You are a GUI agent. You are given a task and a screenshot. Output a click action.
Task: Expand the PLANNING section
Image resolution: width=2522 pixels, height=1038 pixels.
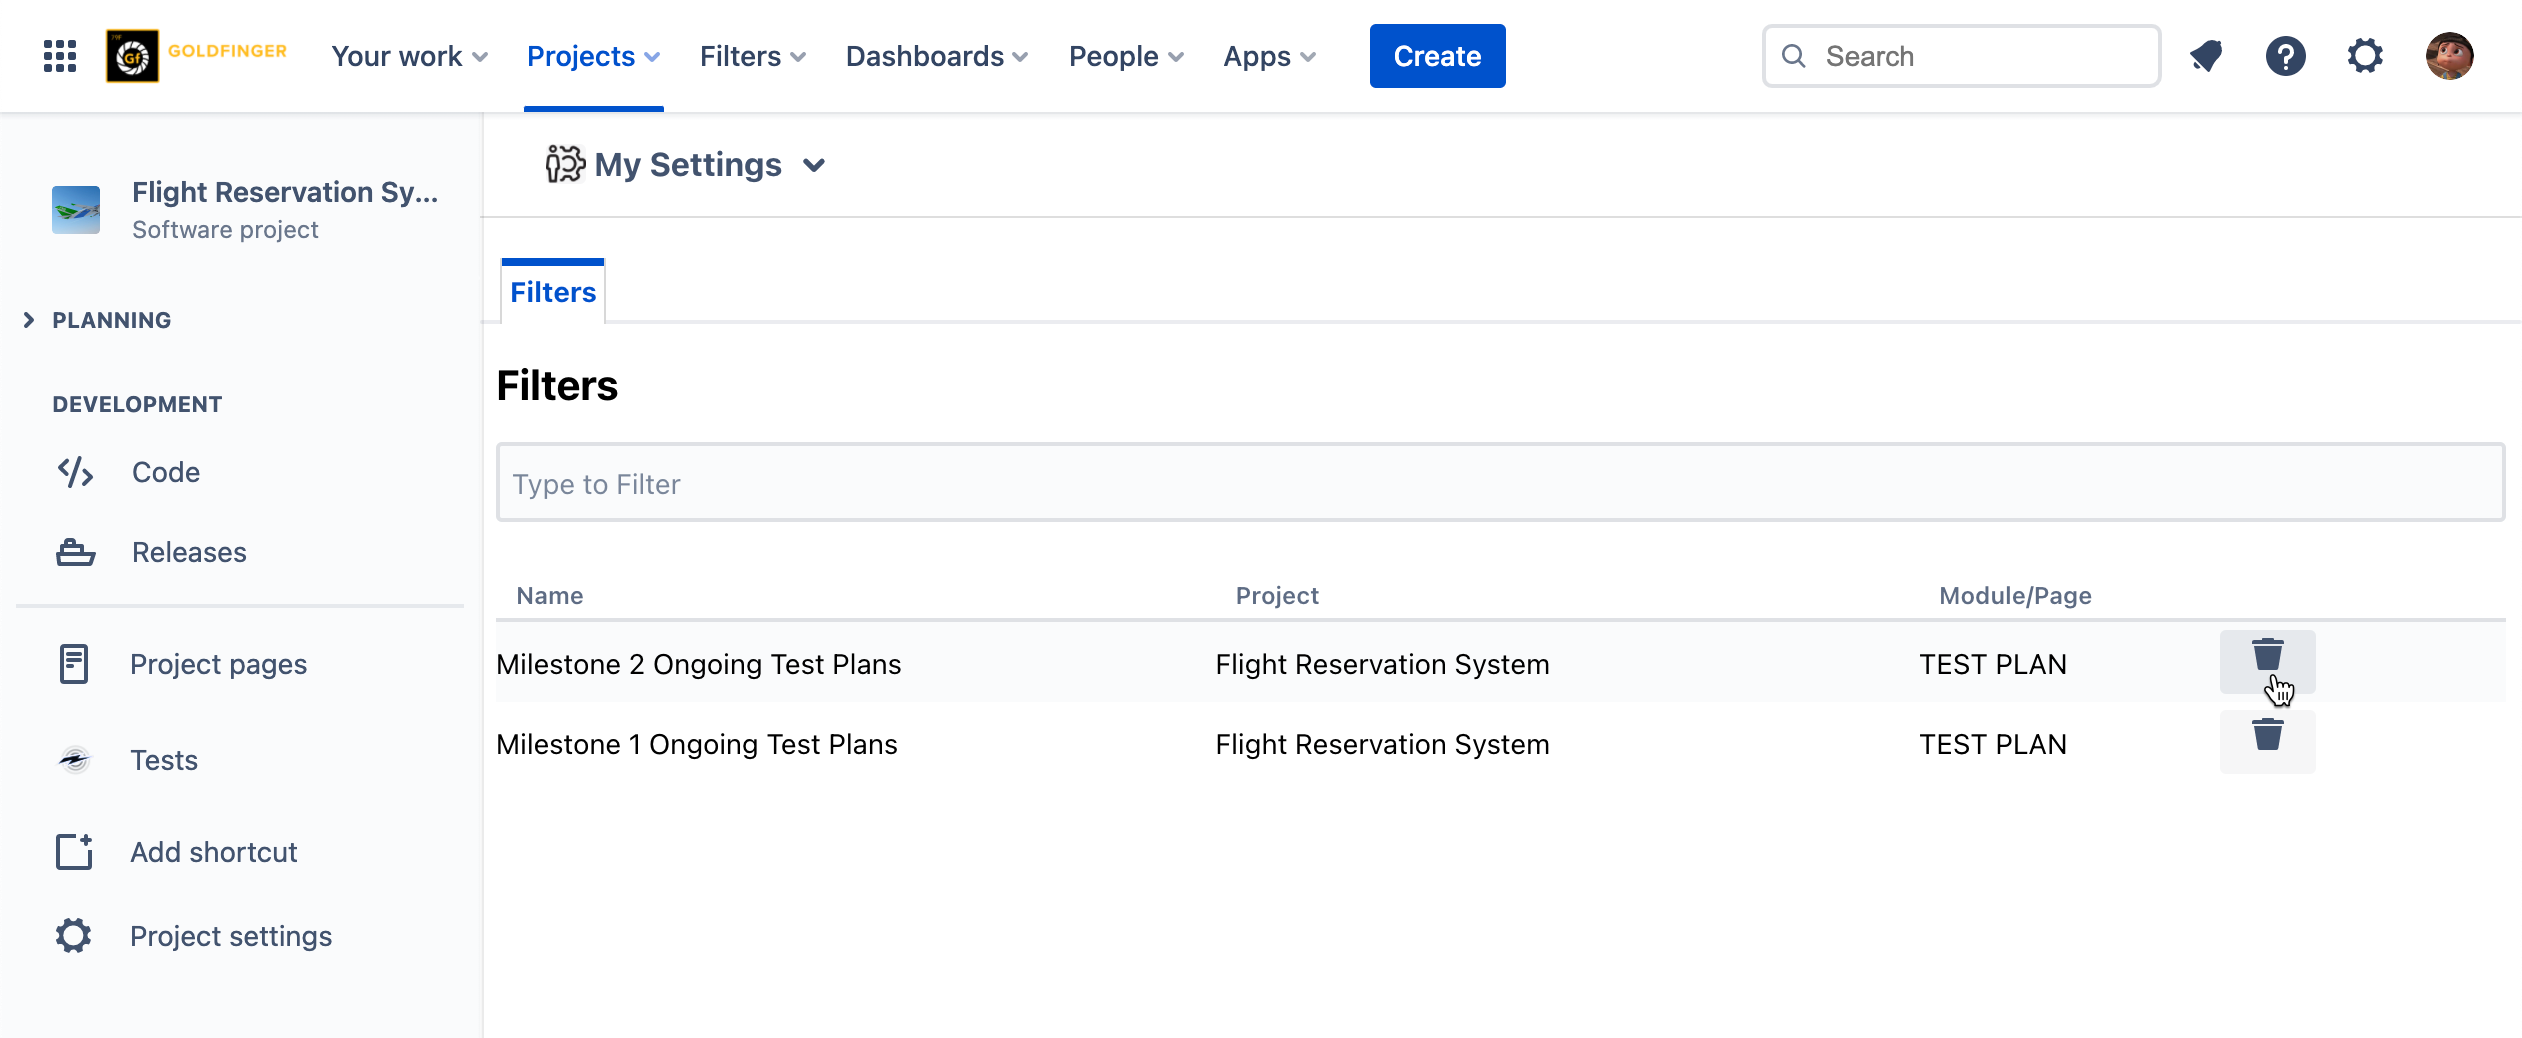tap(30, 320)
